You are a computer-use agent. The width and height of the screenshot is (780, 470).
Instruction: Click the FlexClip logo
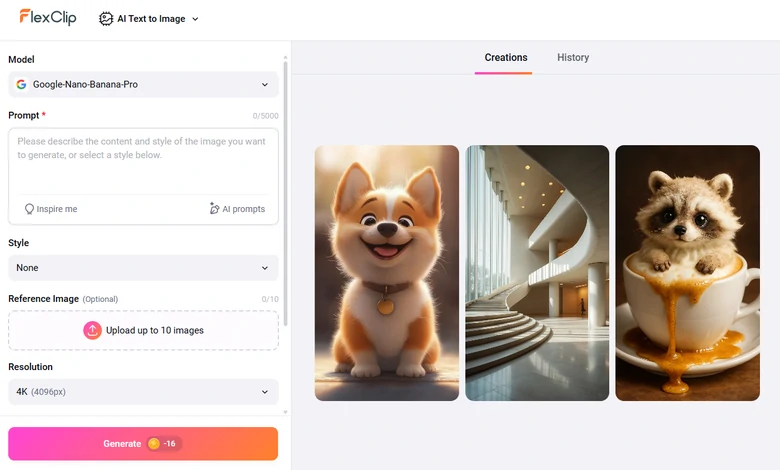[48, 17]
